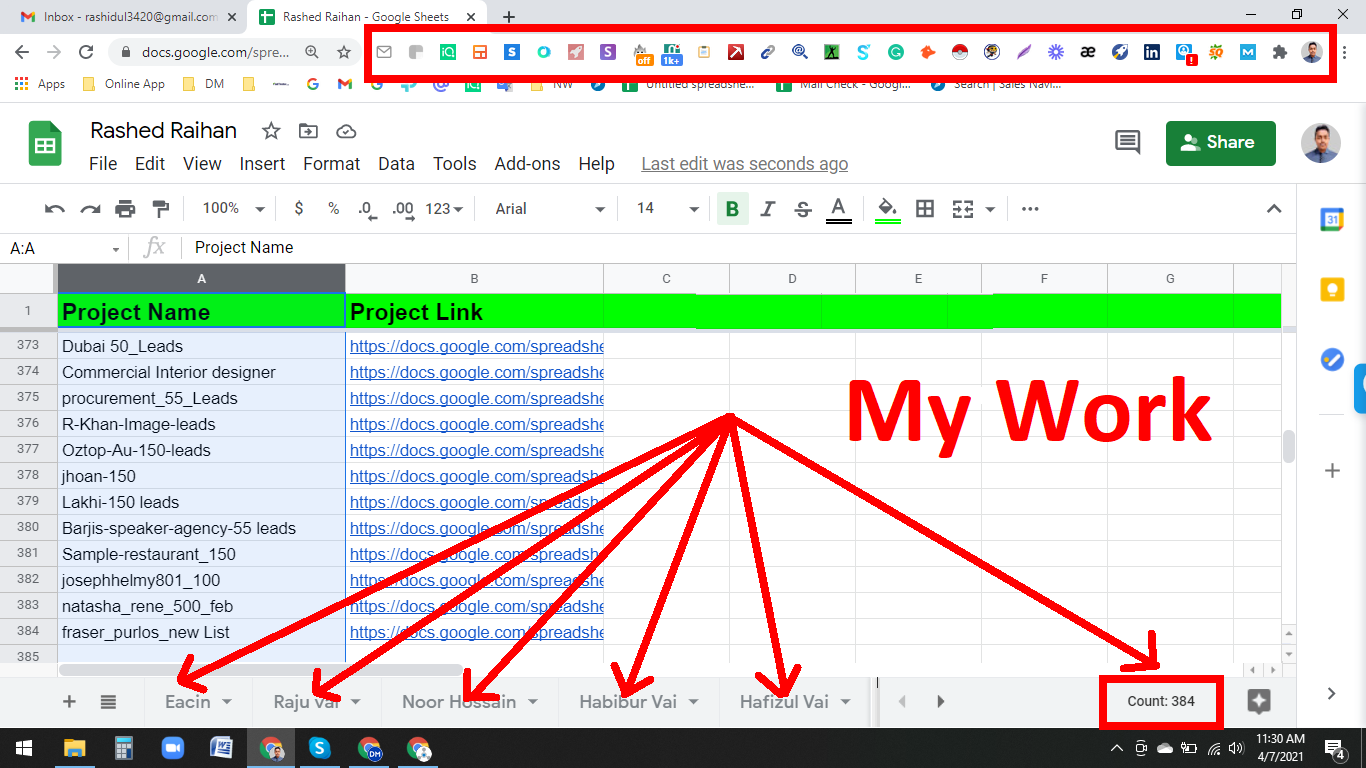Format selected cells as currency

pos(298,208)
